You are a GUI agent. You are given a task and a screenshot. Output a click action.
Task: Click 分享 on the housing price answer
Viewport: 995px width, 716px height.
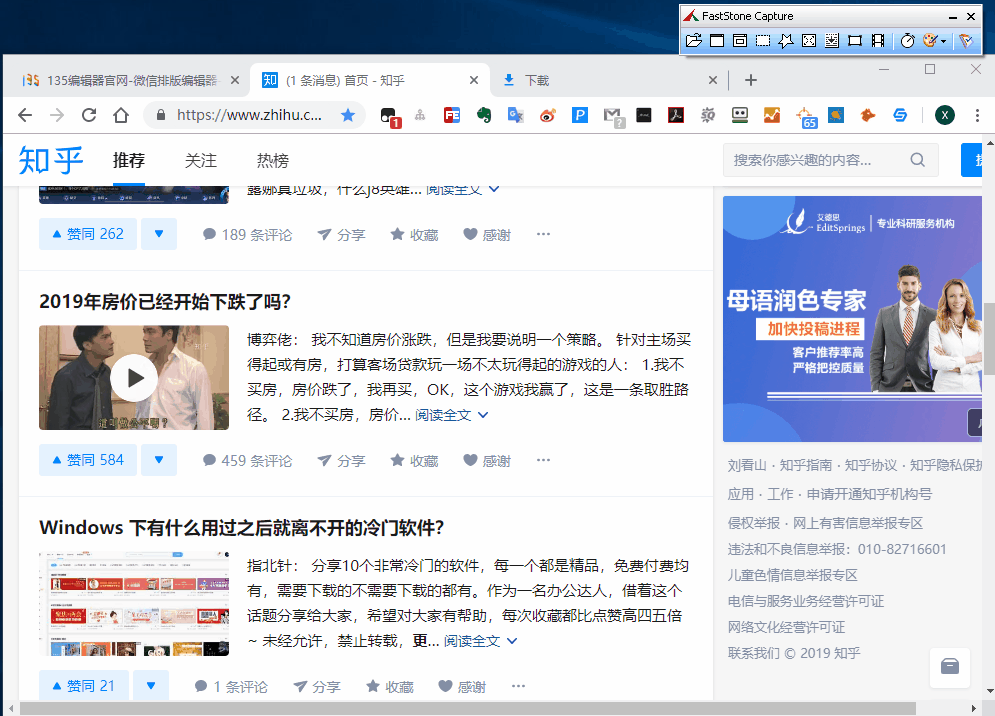(x=341, y=461)
